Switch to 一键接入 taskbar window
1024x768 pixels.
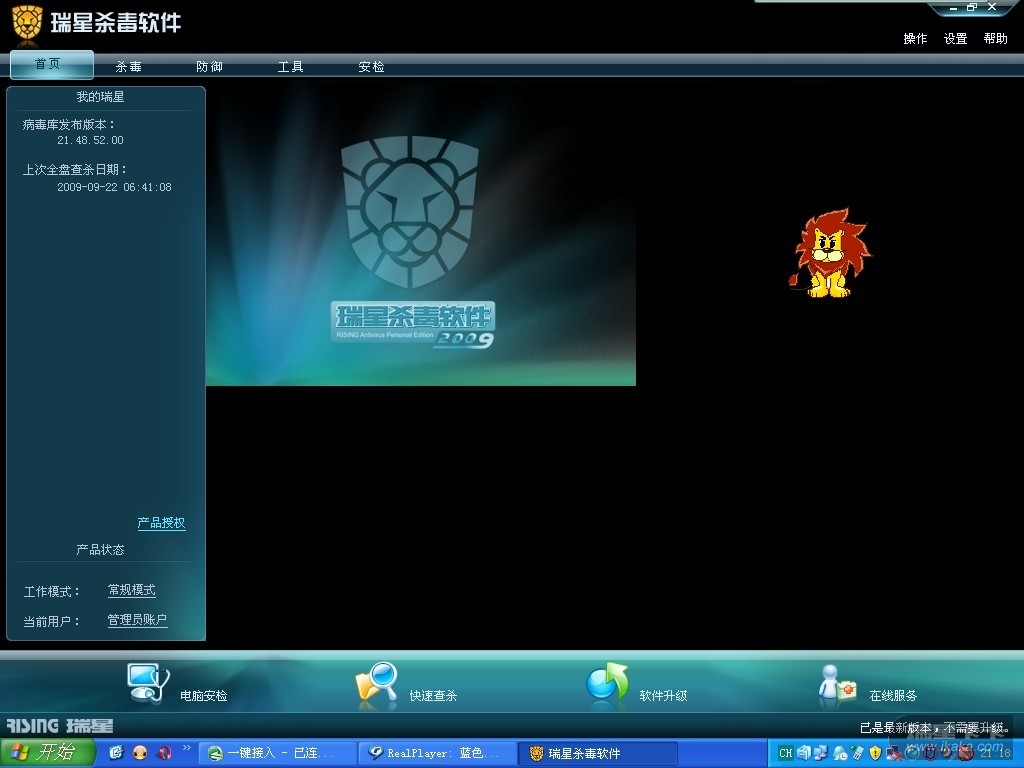pyautogui.click(x=276, y=754)
